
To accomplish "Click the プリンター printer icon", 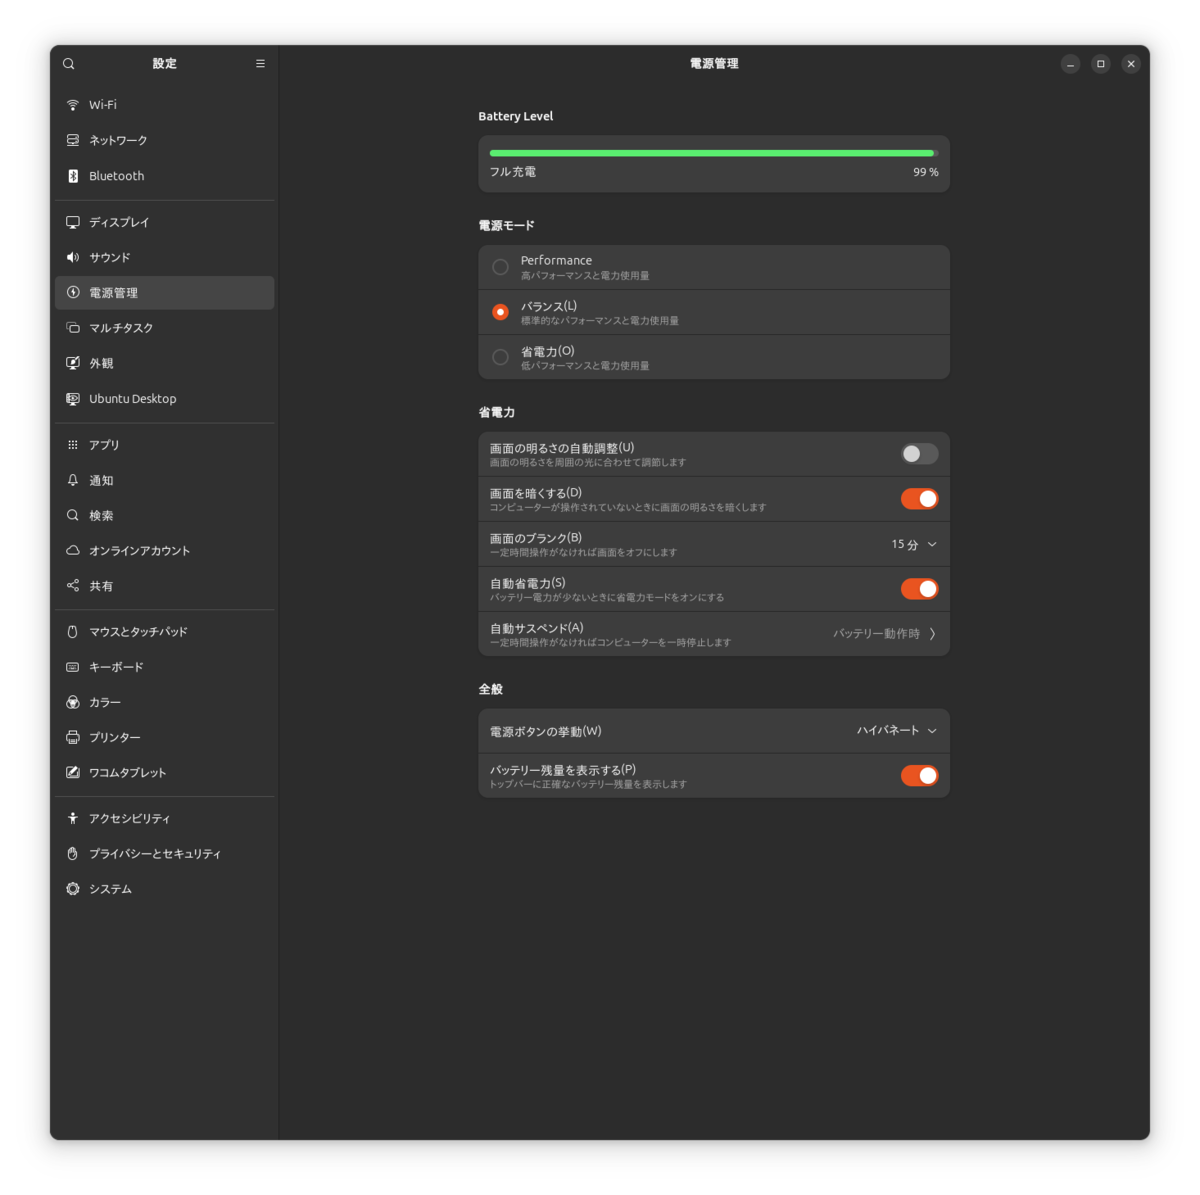I will tap(73, 738).
